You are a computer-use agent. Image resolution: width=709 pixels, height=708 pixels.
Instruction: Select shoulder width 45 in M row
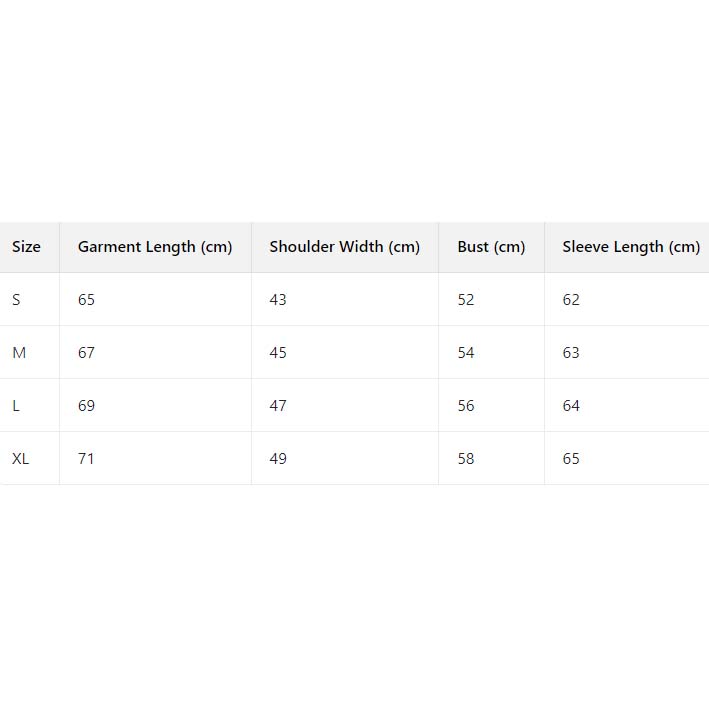pos(278,353)
